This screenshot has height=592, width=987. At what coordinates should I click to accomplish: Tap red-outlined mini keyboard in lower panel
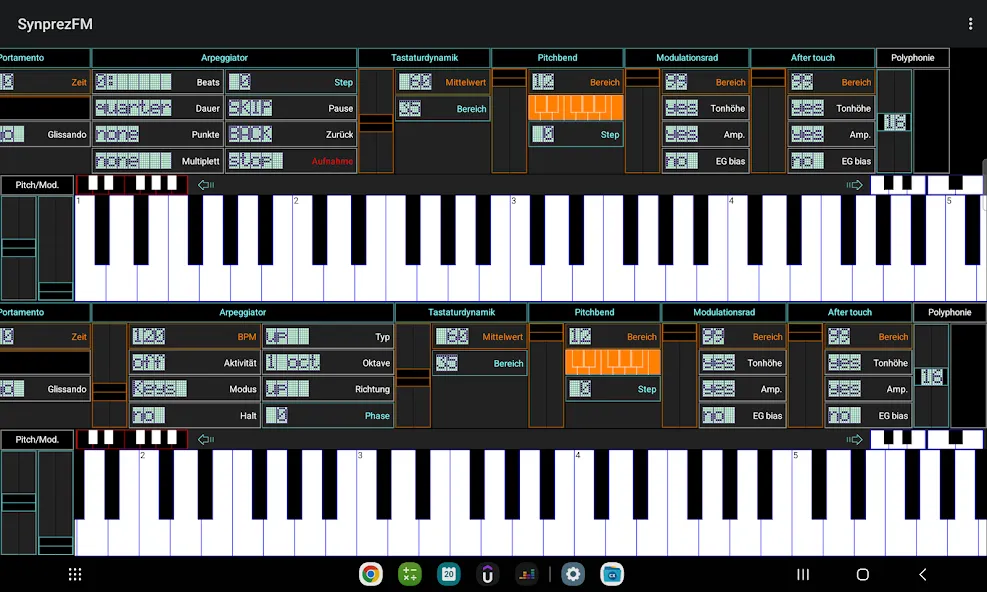click(x=132, y=439)
